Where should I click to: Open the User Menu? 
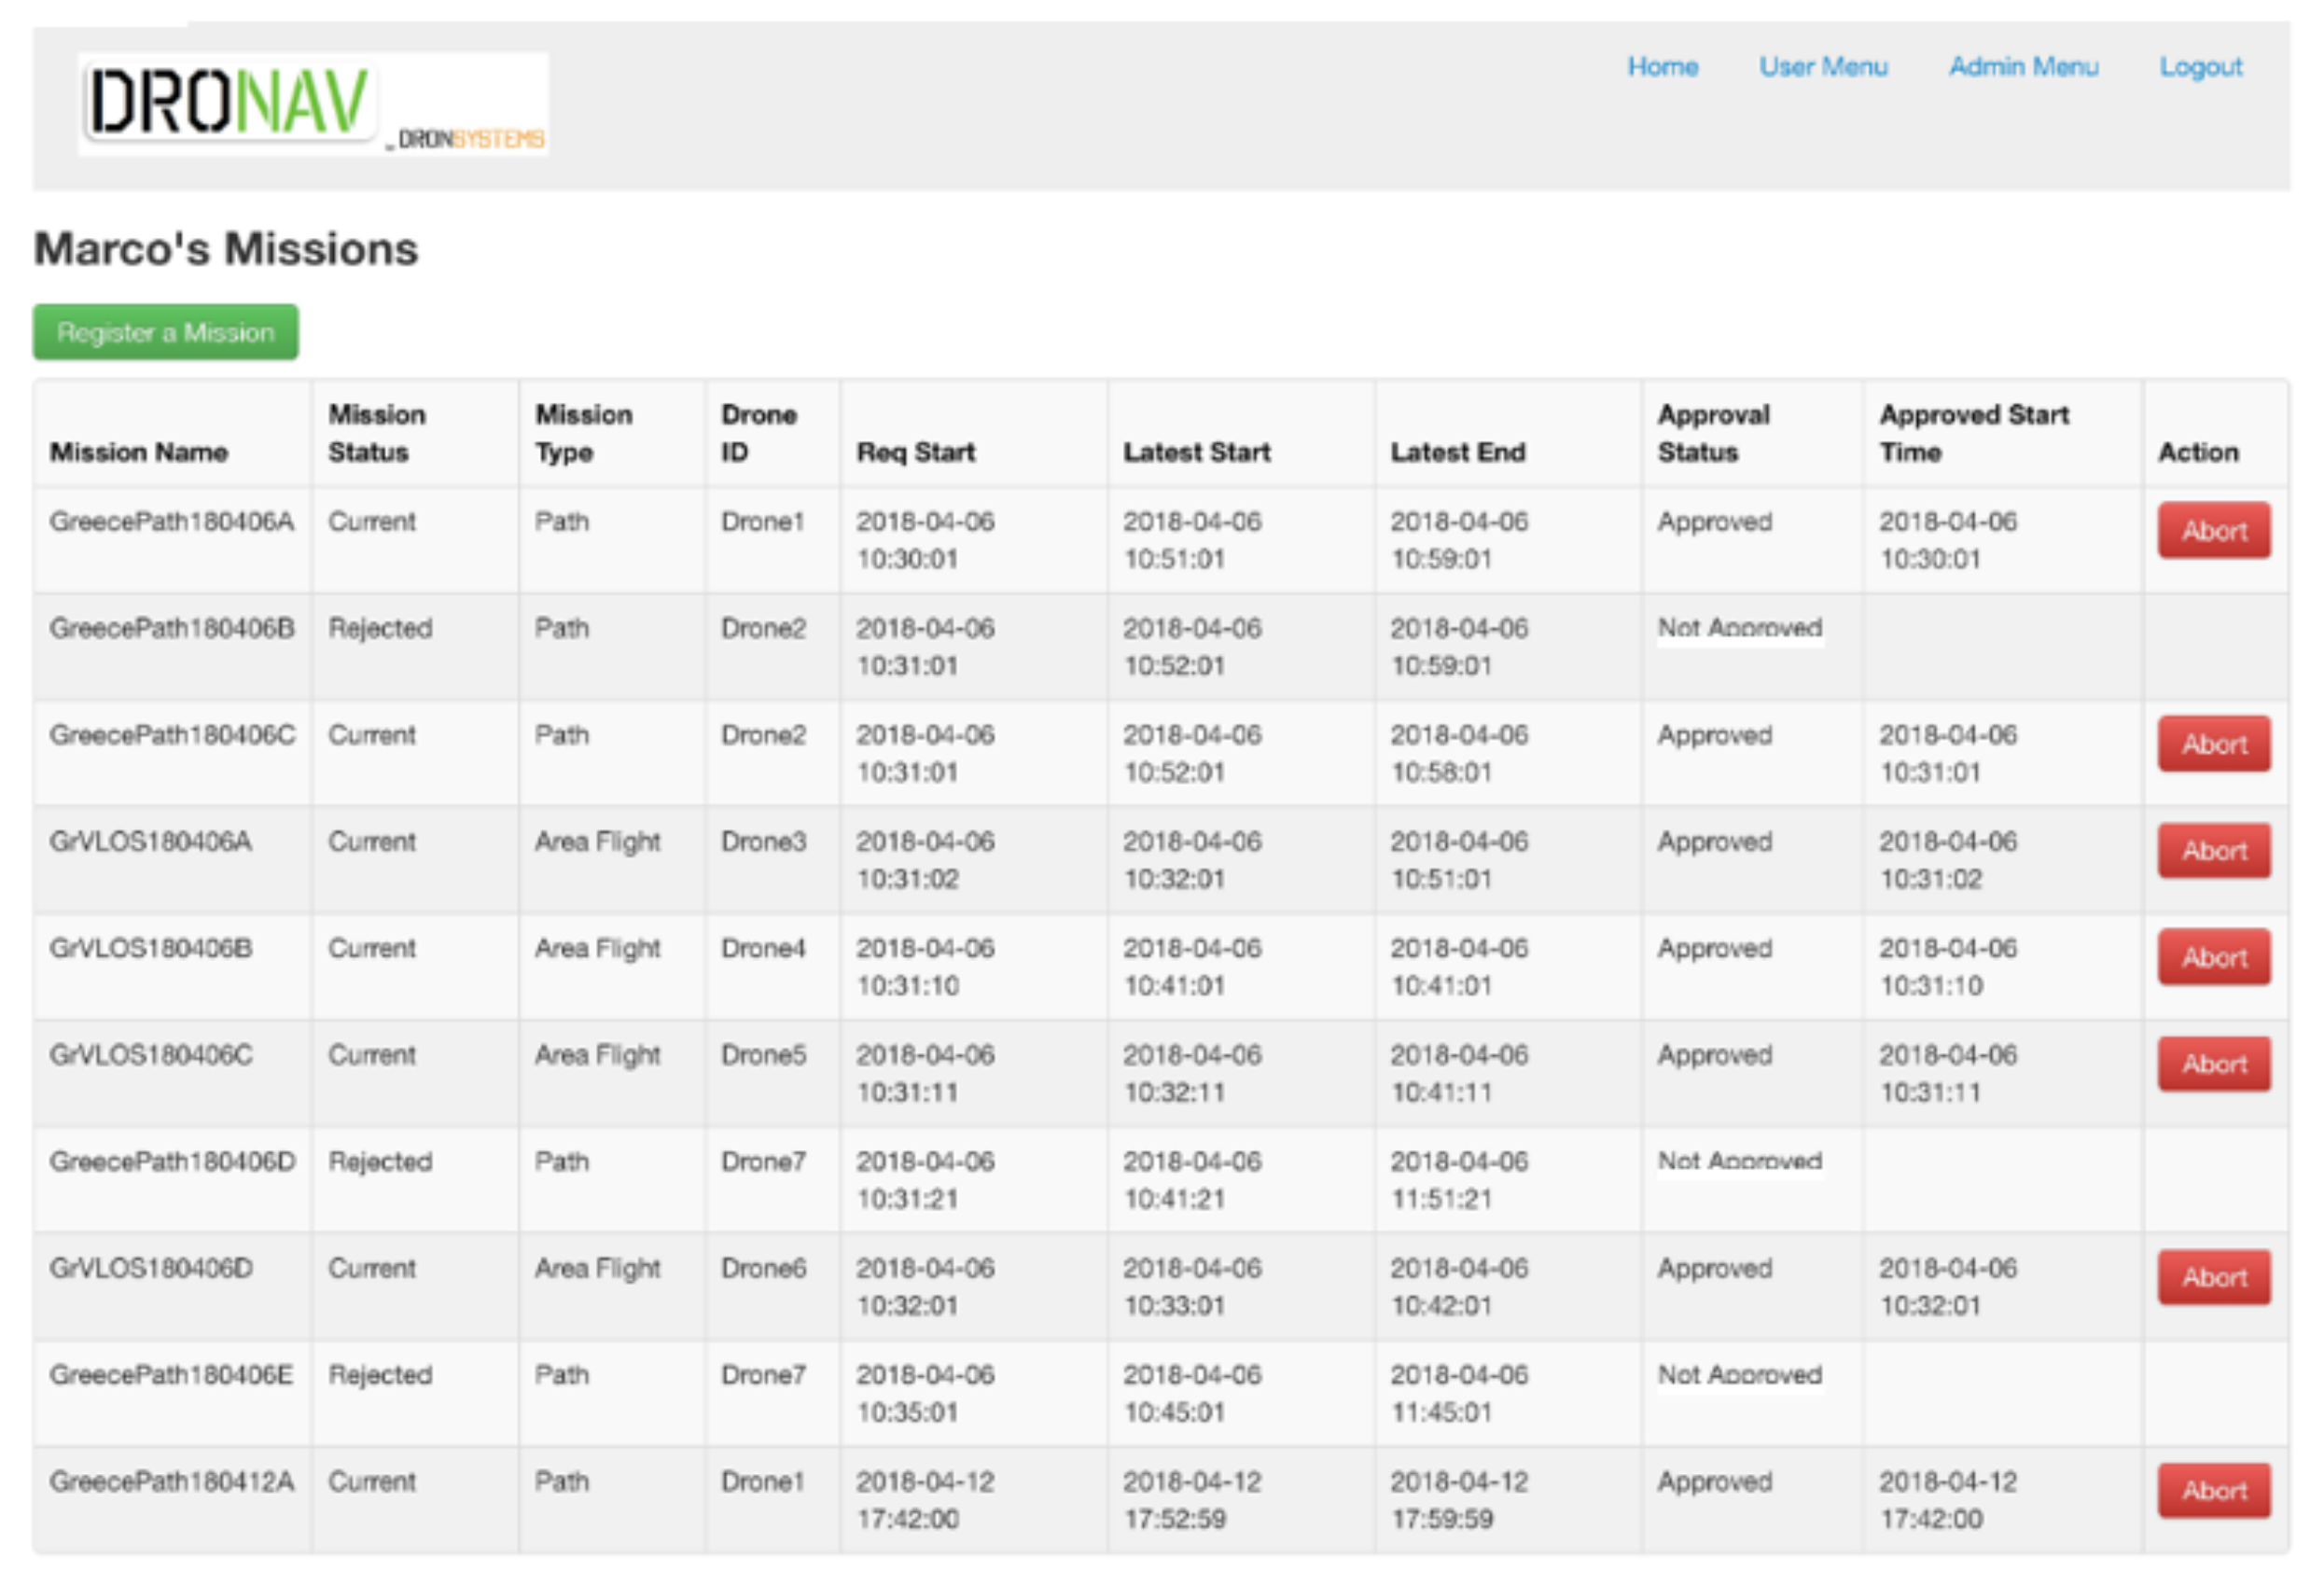1822,67
